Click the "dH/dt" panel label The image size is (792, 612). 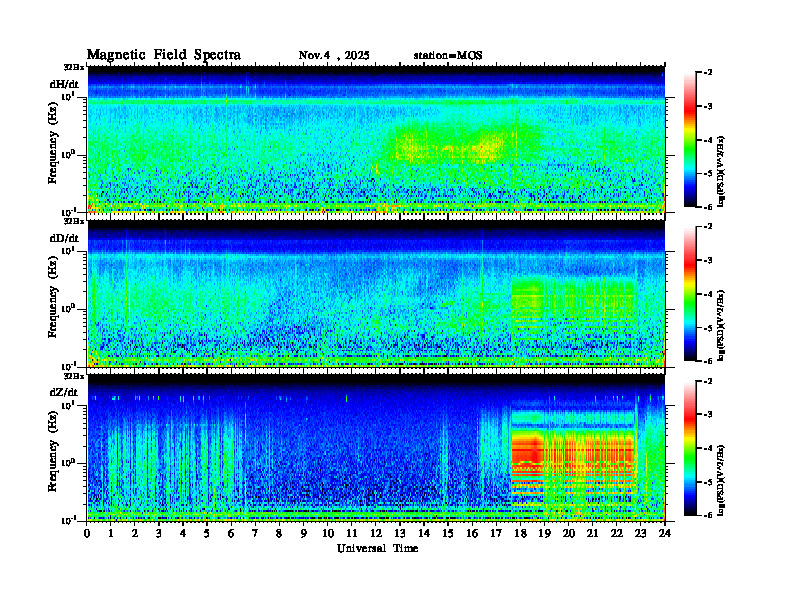64,84
